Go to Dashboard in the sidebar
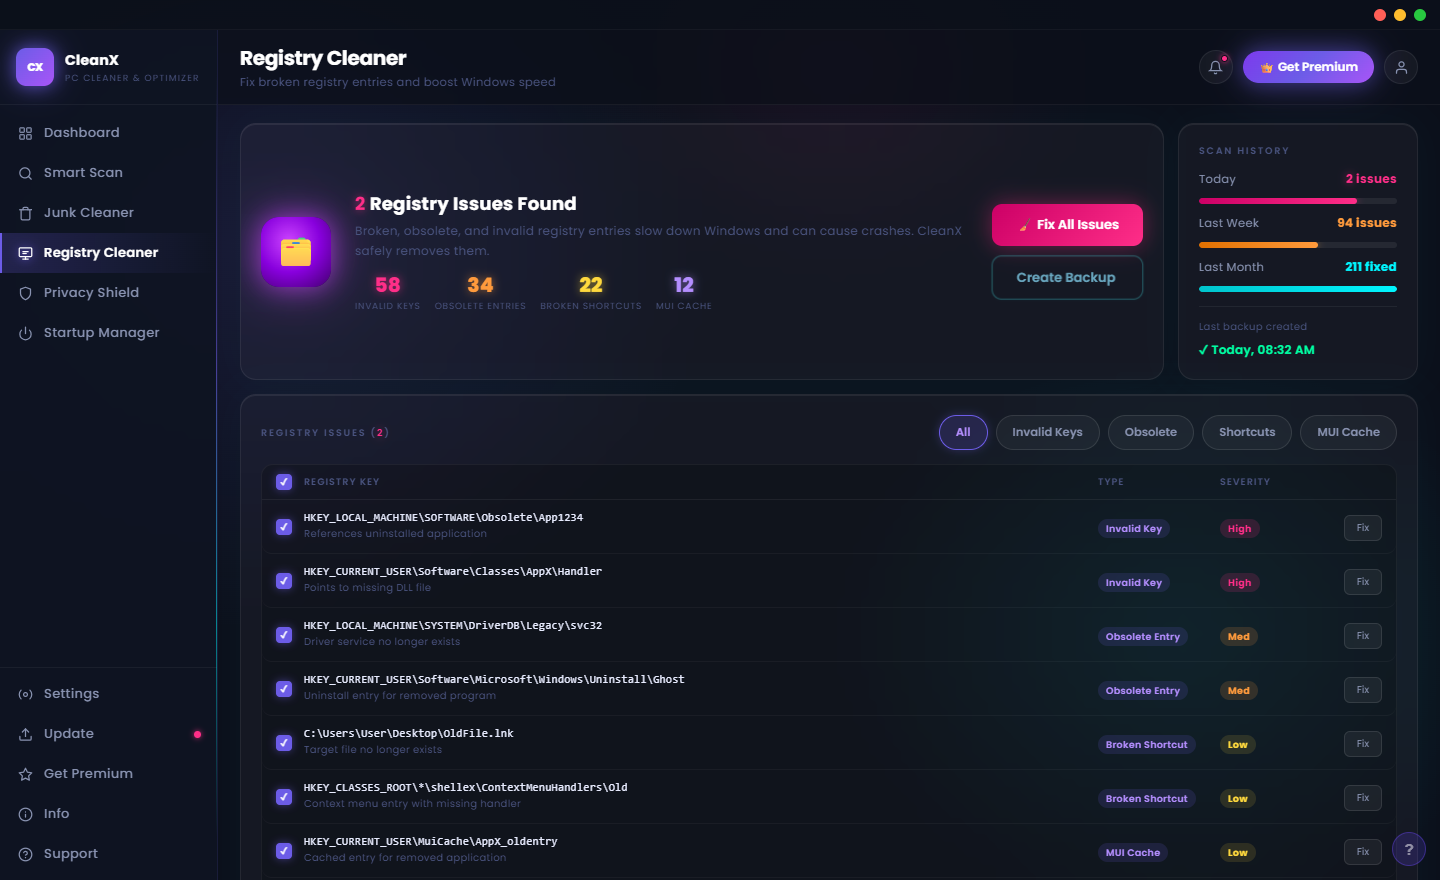Screen dimensions: 1440x880 (x=108, y=133)
